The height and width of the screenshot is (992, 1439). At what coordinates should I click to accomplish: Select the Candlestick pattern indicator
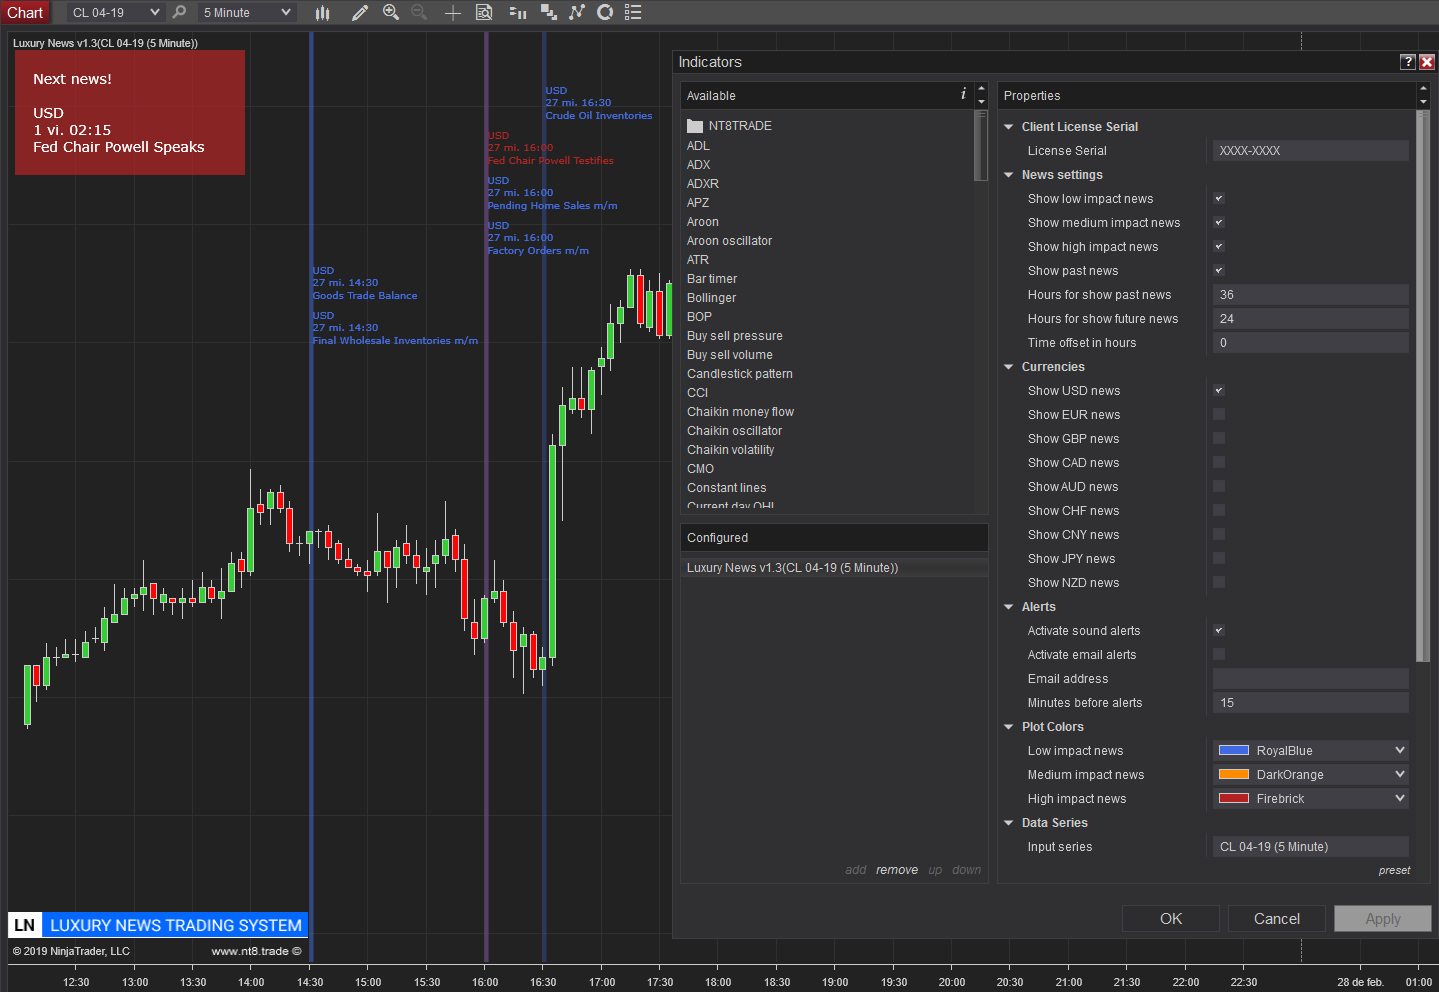[x=739, y=374]
